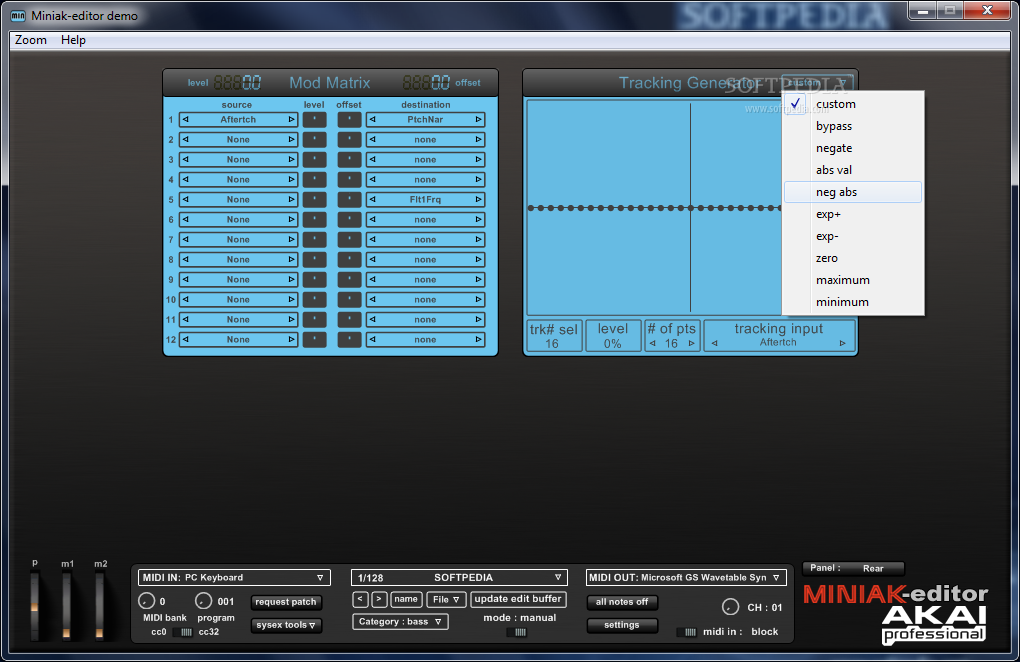Open the 1/128 SOFTPEDIA patch dropdown
Screen dimensions: 1020x662
[459, 577]
